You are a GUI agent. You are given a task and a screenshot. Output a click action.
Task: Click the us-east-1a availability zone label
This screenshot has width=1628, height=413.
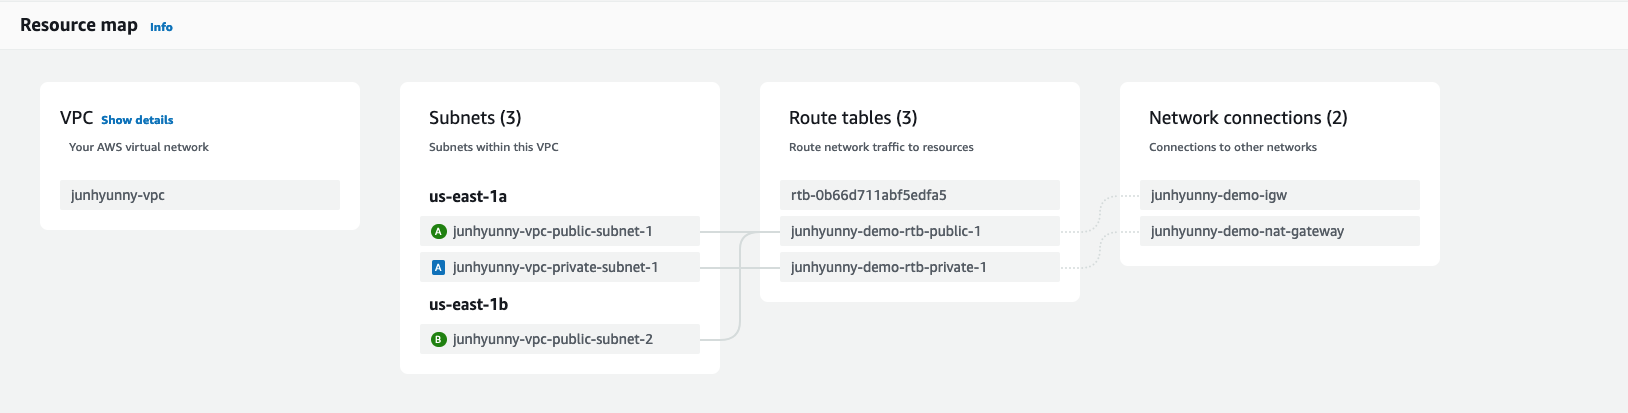(468, 196)
